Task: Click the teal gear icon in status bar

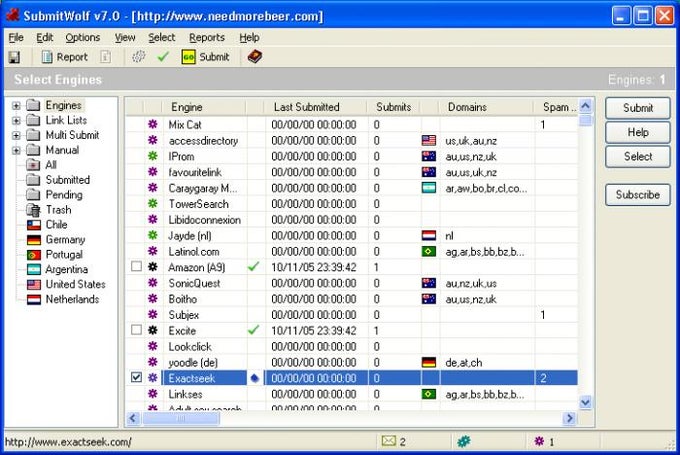Action: (x=464, y=442)
